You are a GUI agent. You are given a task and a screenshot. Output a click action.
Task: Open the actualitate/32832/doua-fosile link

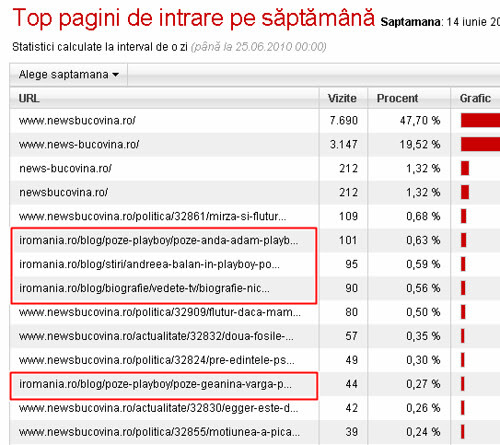point(156,336)
